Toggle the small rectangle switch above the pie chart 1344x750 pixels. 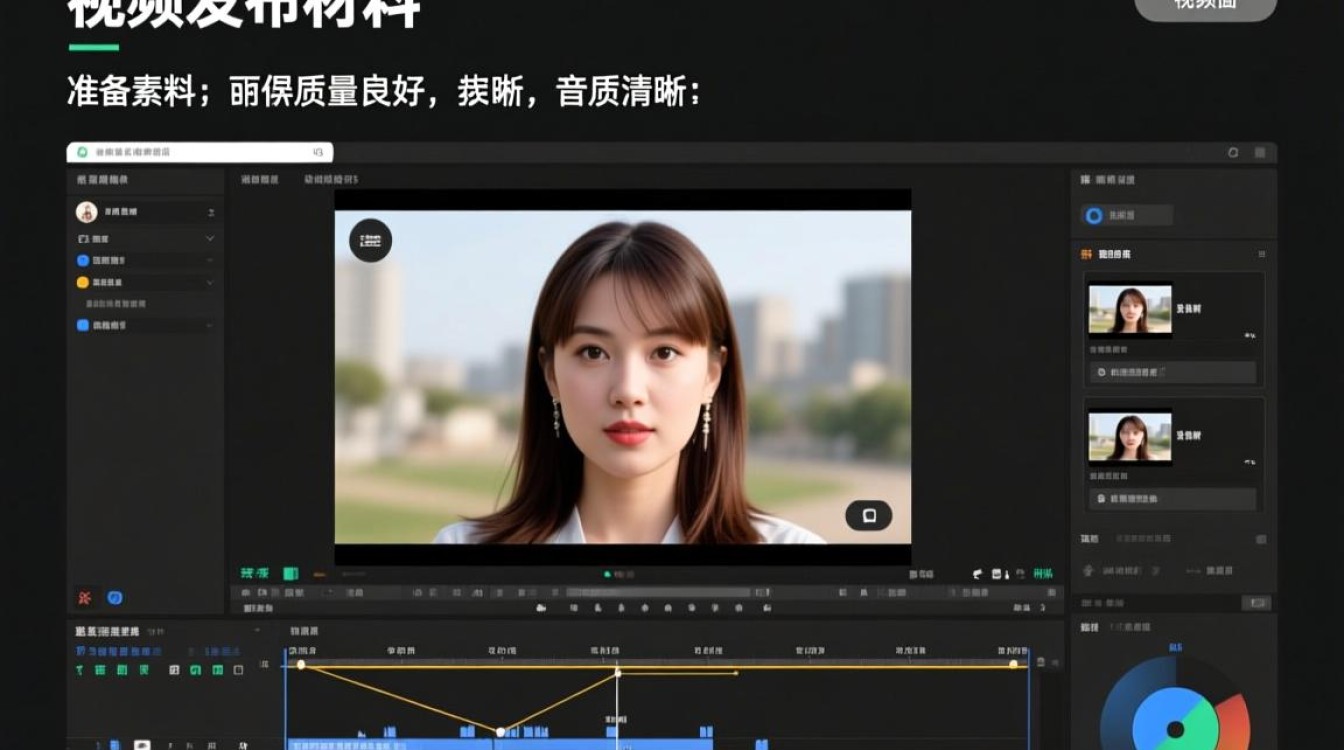(x=1256, y=603)
